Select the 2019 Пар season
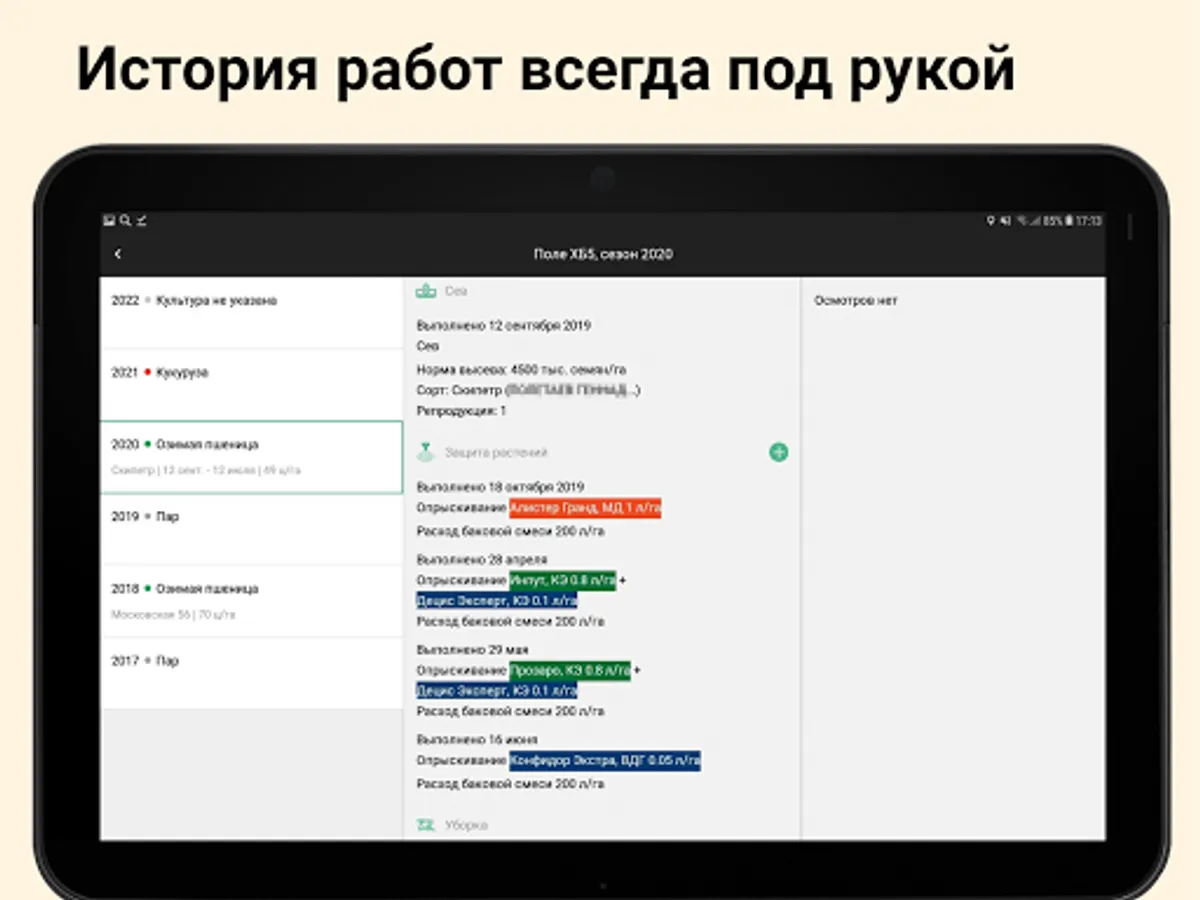 [x=251, y=529]
